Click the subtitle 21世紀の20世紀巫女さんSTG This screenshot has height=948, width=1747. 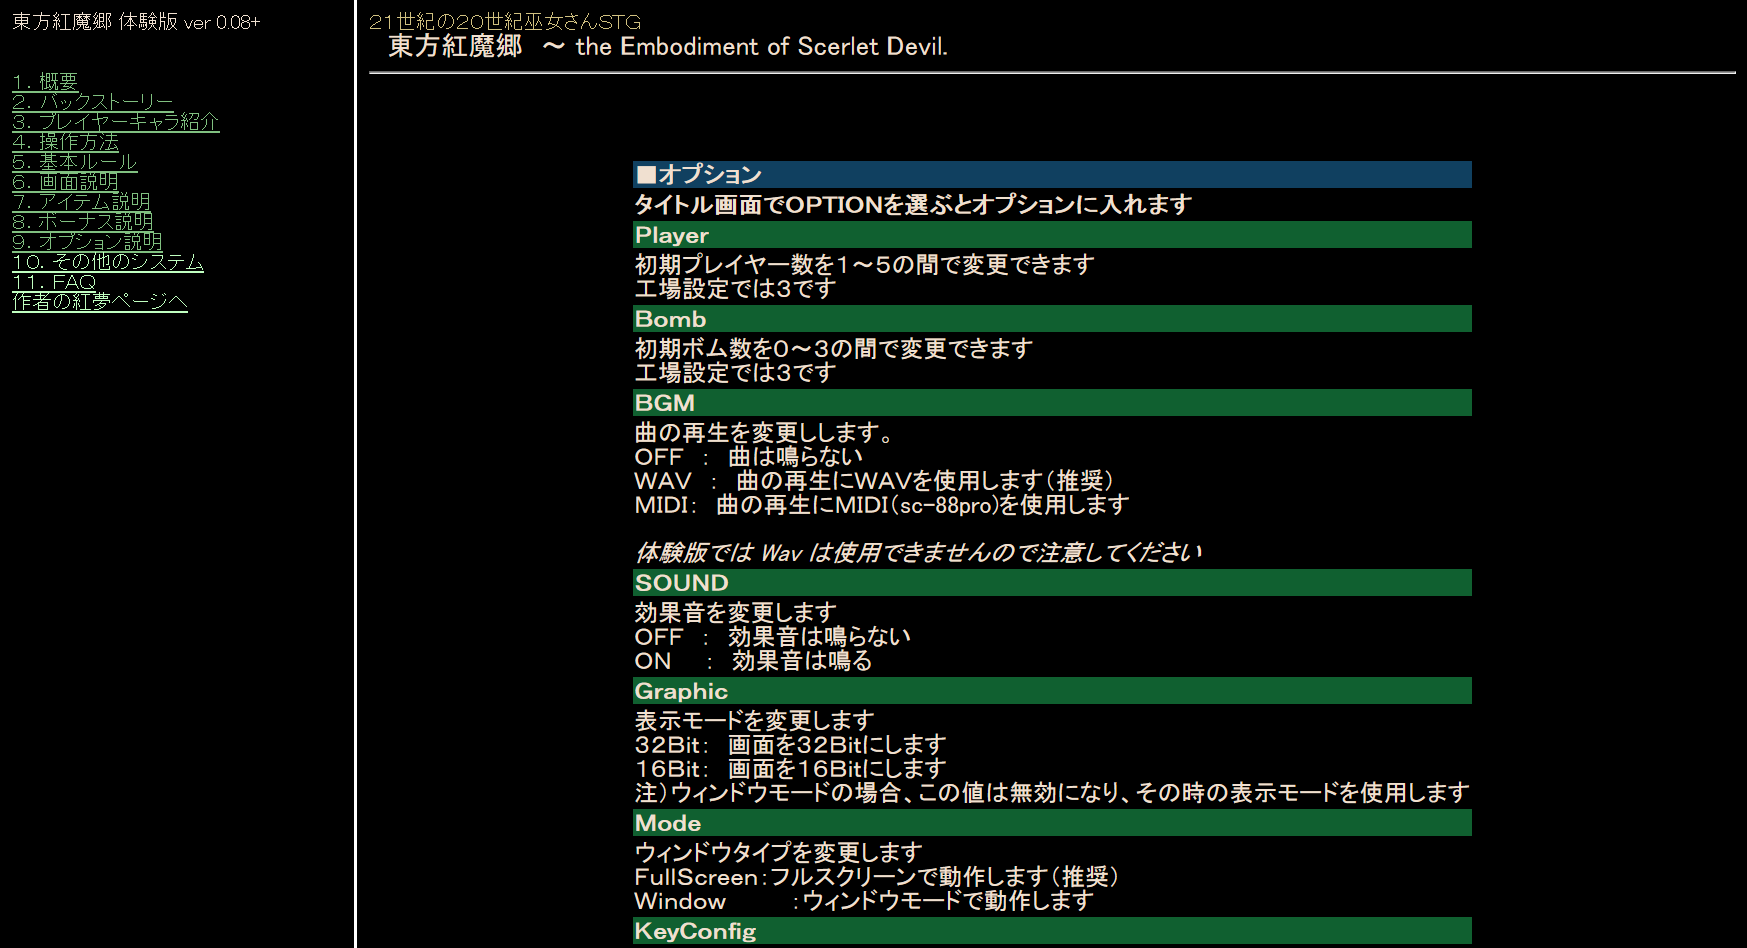[x=505, y=21]
